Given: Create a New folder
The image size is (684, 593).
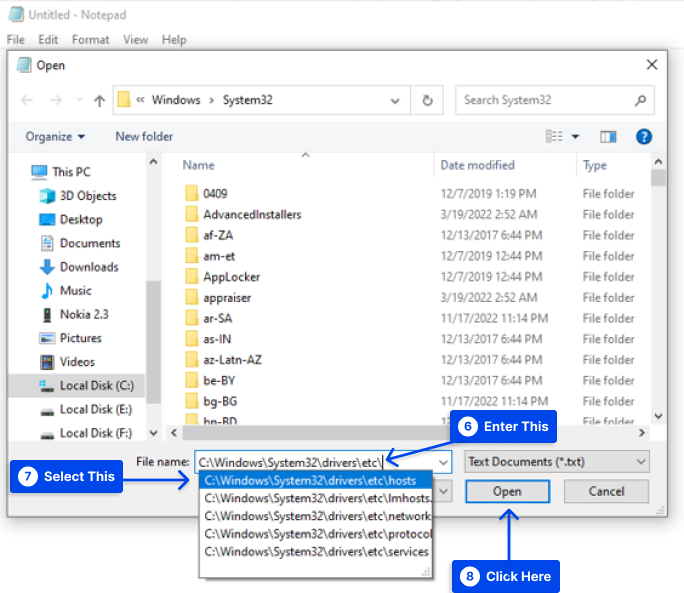Looking at the screenshot, I should 144,137.
